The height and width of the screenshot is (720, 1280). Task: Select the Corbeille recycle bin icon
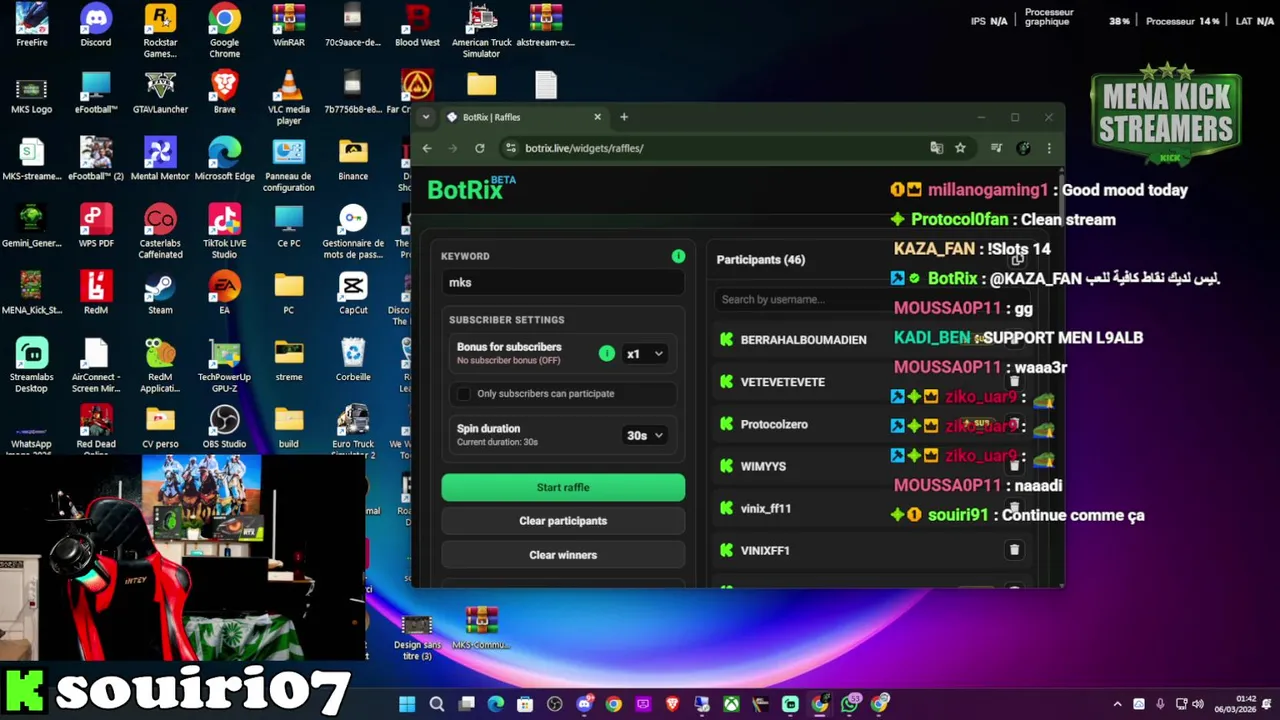click(353, 361)
